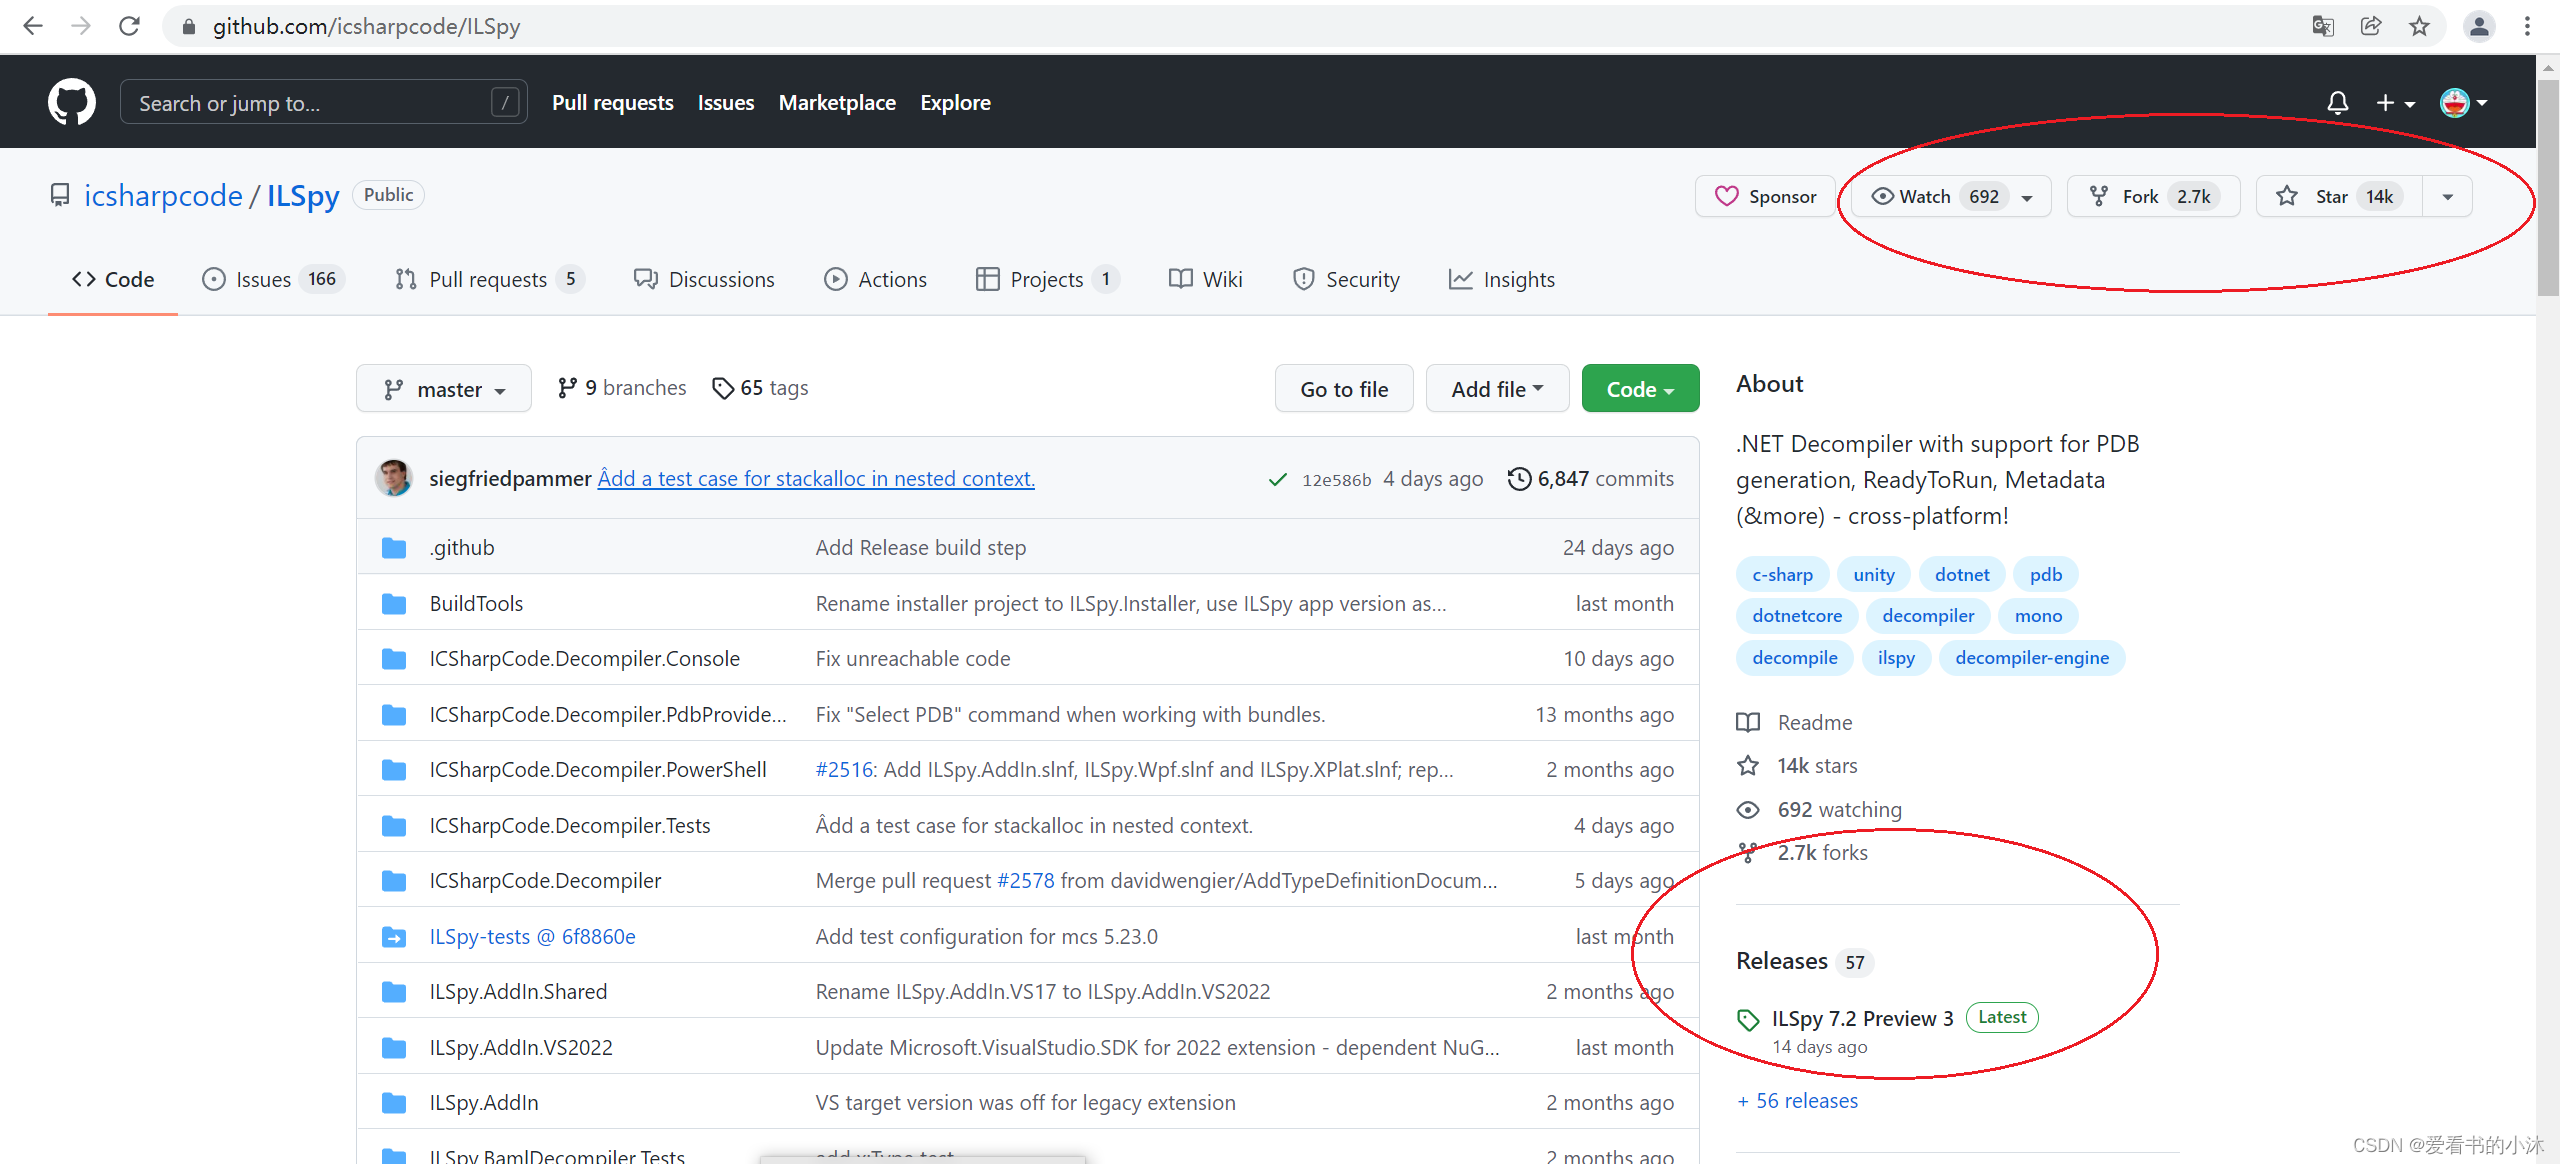Open BuildTools folder icon
This screenshot has height=1164, width=2560.
pos(394,604)
